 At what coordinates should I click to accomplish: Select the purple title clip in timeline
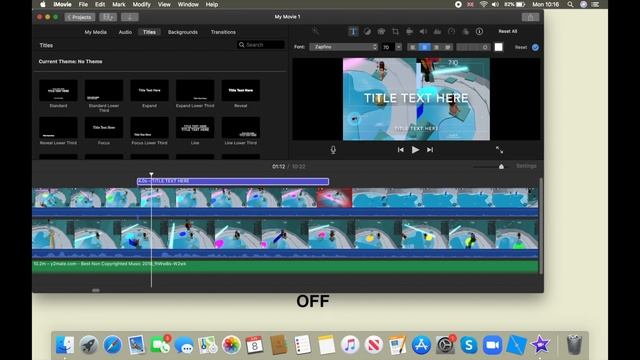(x=233, y=181)
